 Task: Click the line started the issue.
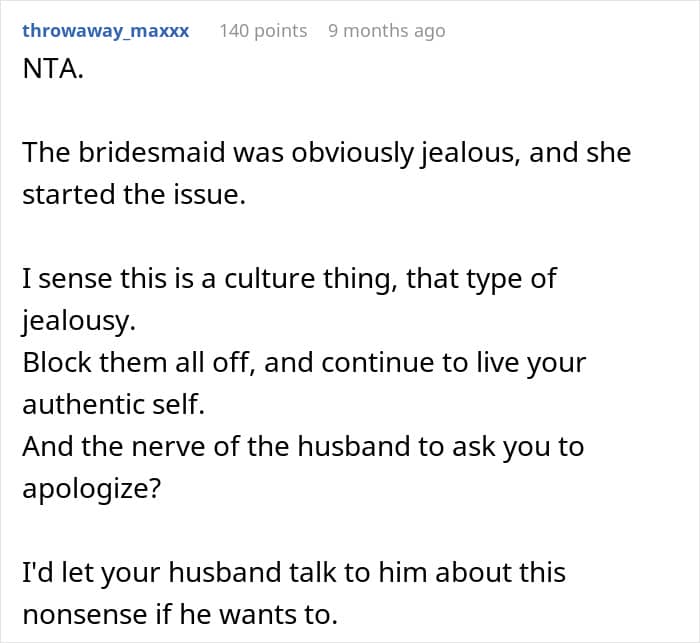point(133,195)
